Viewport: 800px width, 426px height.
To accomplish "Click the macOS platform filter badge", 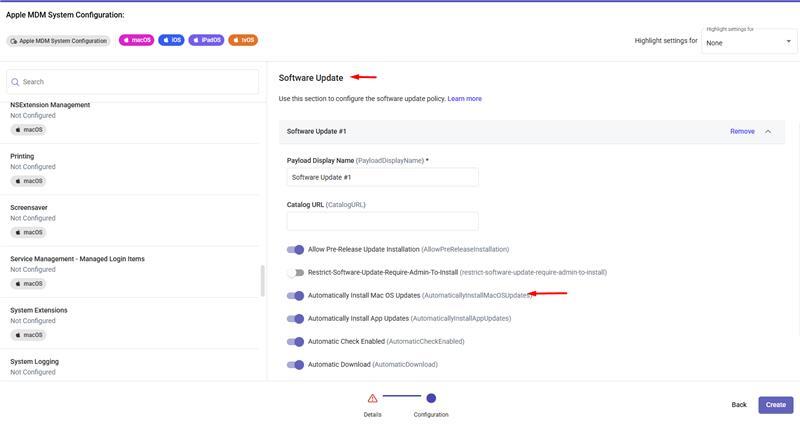I will pos(136,40).
